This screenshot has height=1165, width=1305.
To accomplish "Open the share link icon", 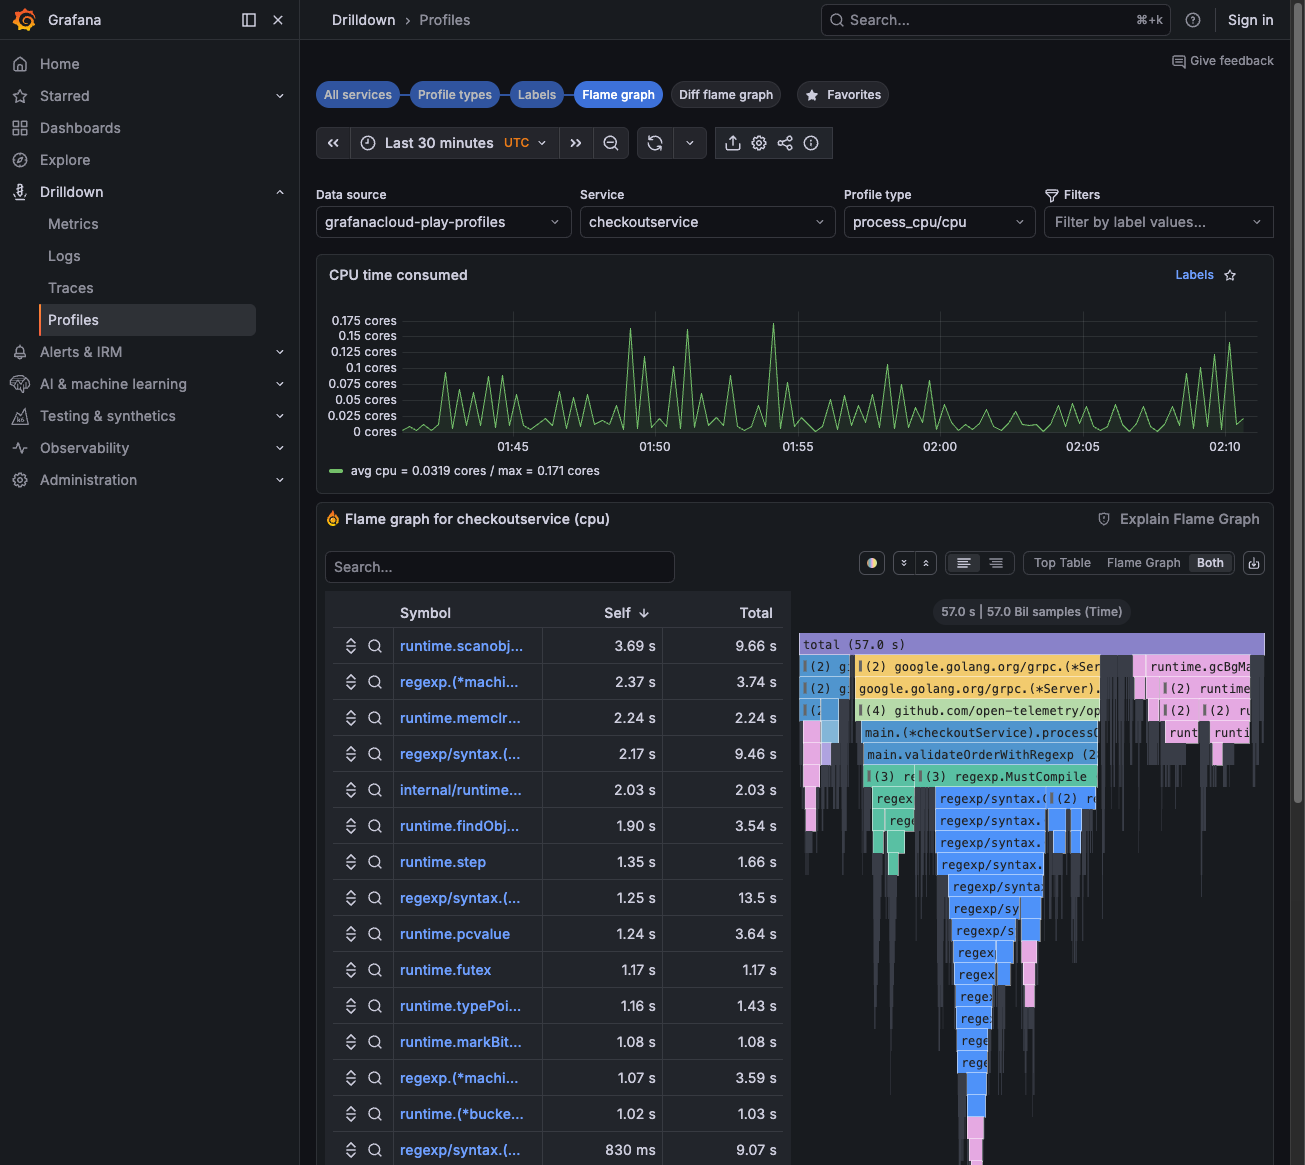I will (785, 143).
